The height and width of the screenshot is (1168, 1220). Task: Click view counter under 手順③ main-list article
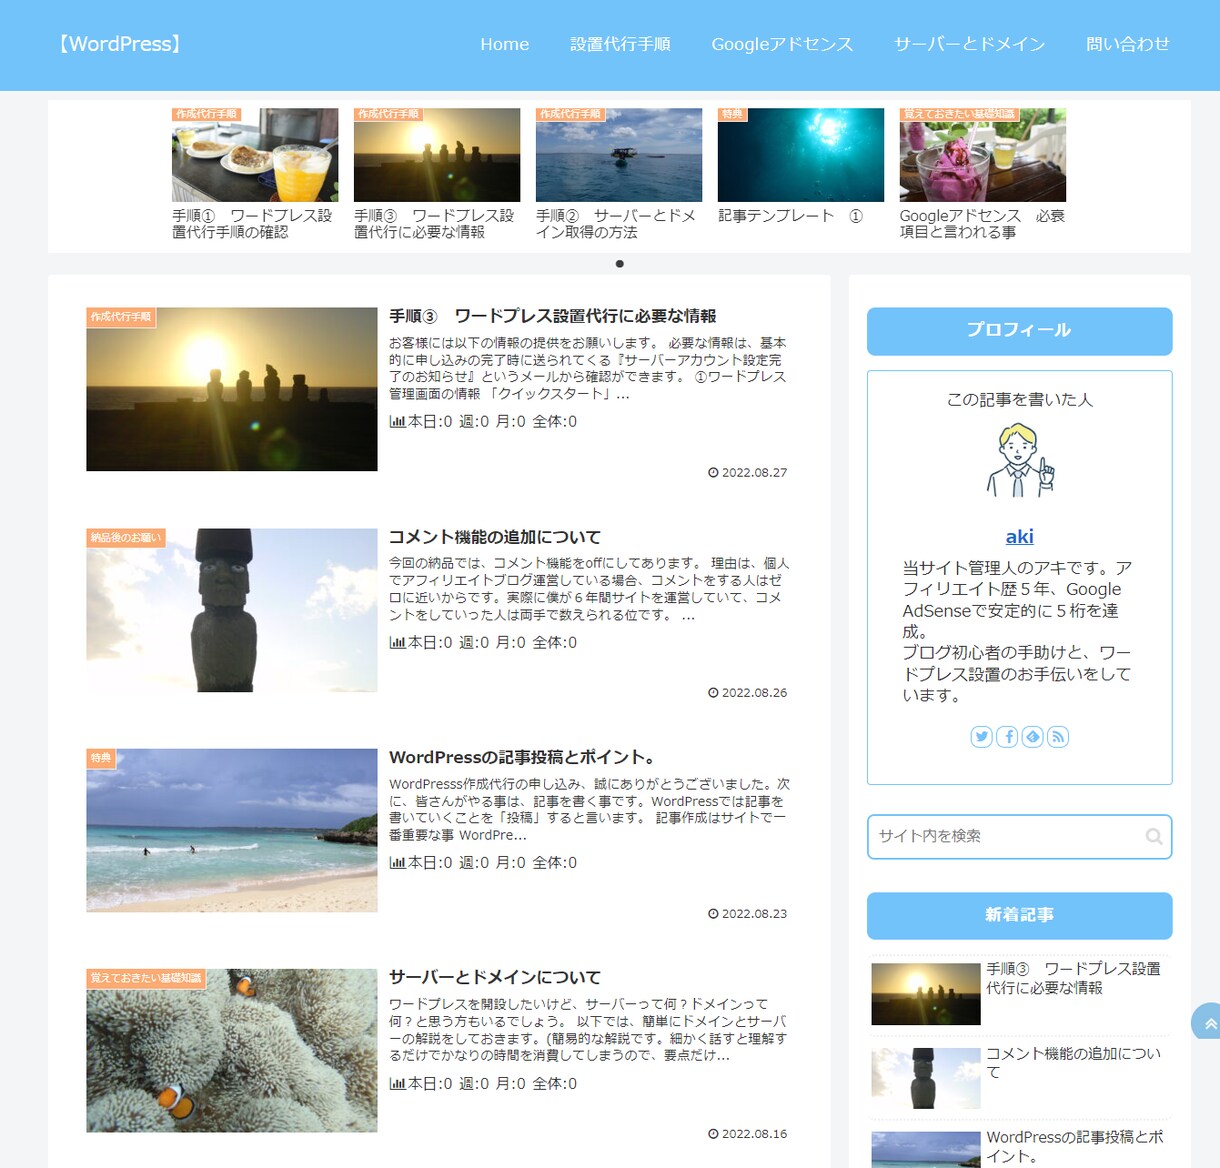pyautogui.click(x=483, y=422)
